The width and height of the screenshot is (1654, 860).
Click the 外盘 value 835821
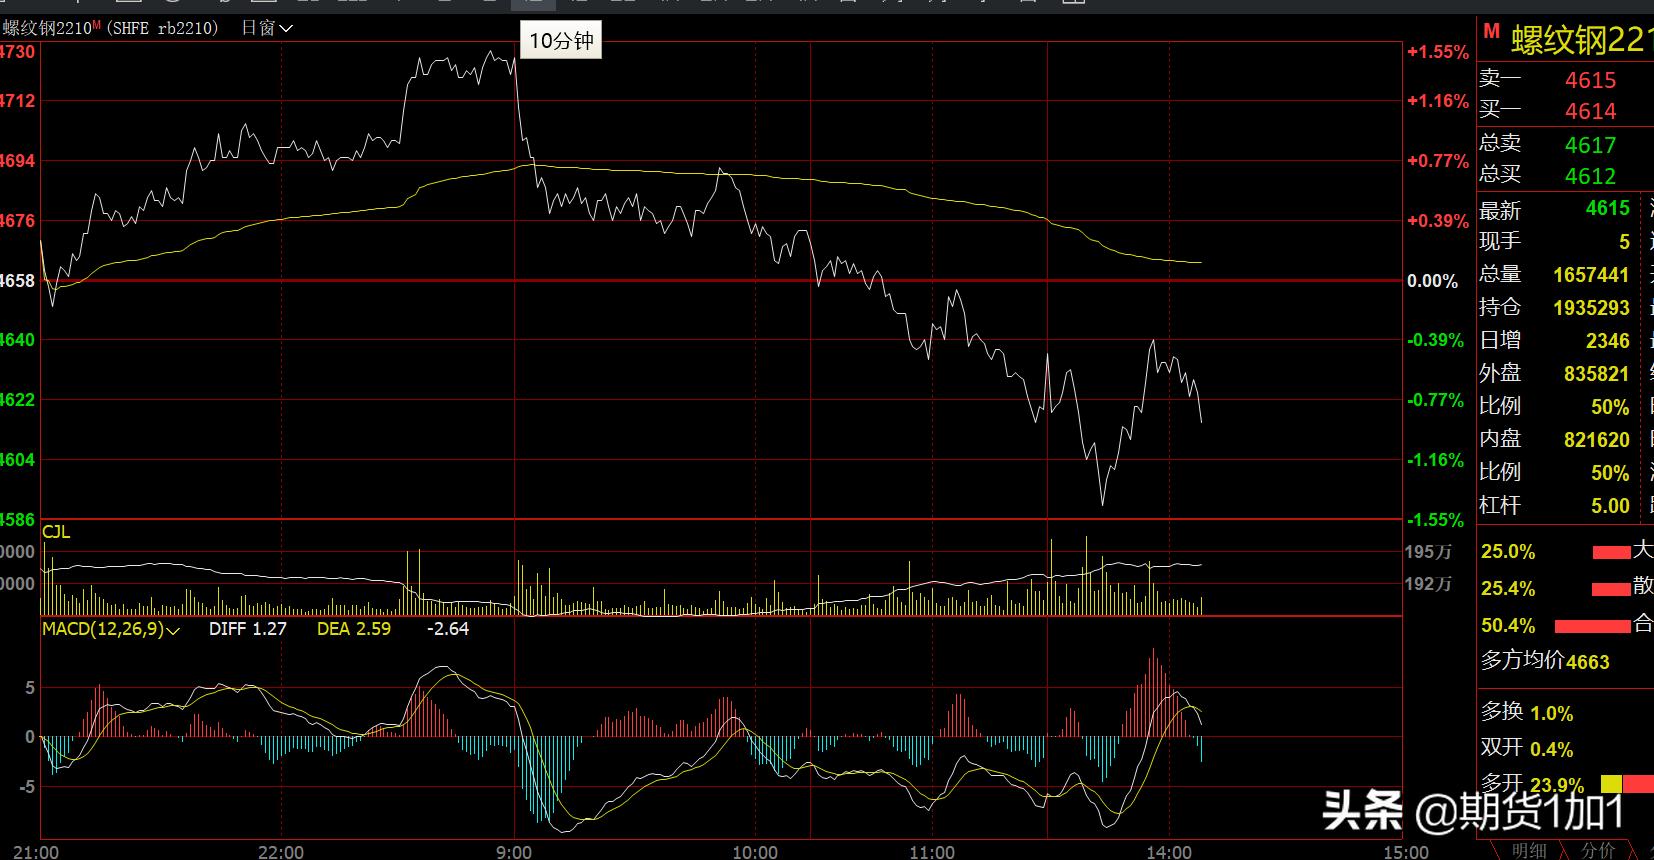tap(1597, 373)
